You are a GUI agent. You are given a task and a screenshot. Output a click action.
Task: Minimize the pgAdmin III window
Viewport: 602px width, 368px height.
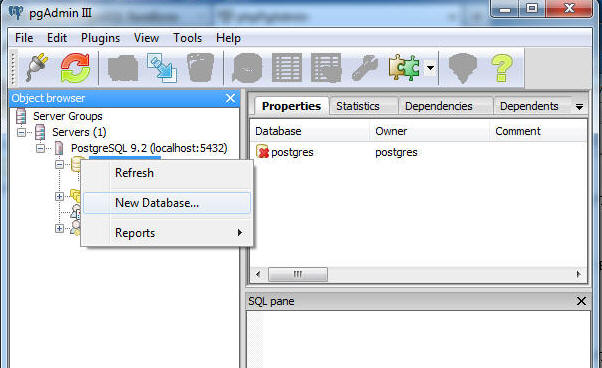pyautogui.click(x=505, y=9)
